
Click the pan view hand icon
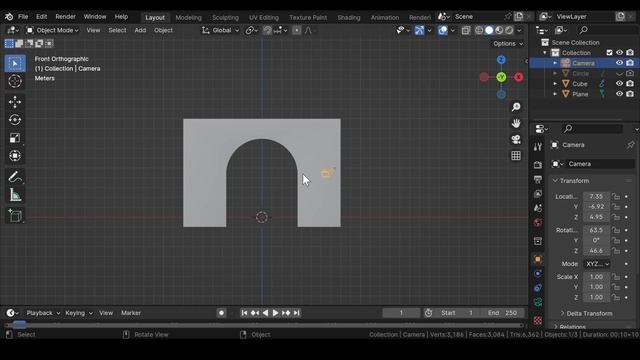tap(516, 123)
